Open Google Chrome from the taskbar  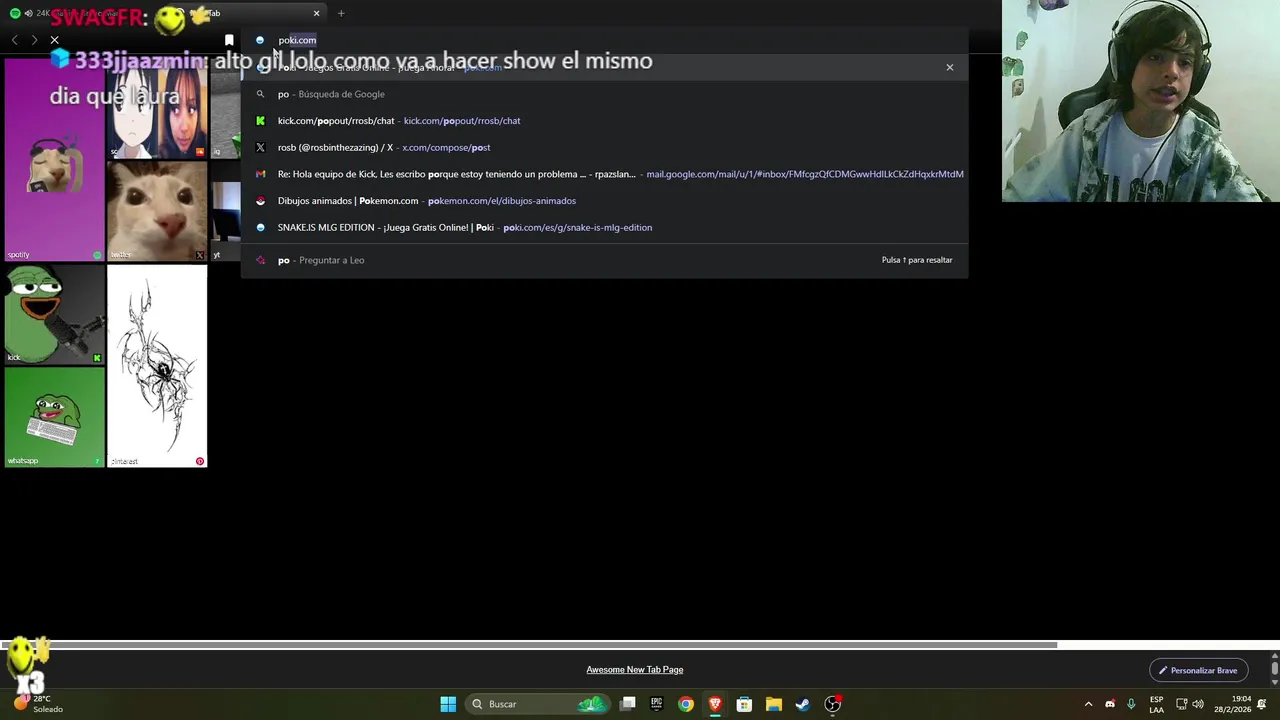(685, 704)
